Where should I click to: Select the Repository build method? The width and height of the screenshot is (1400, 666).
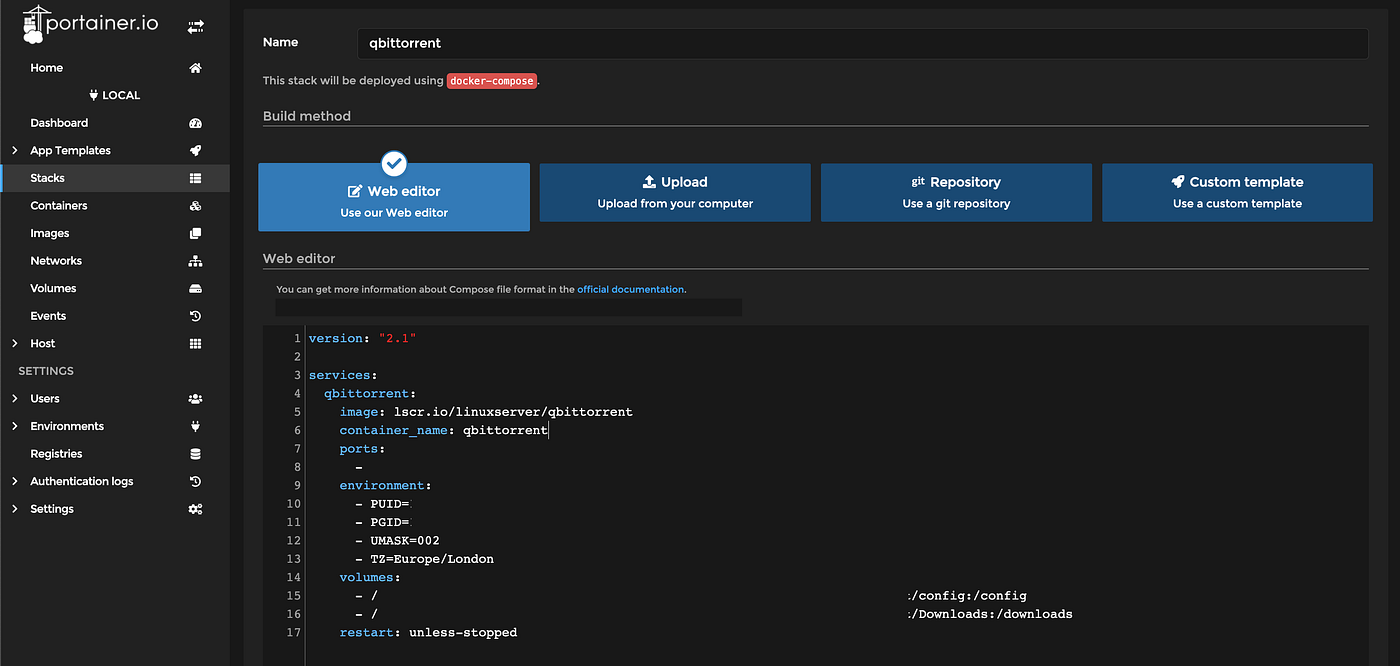(x=956, y=192)
